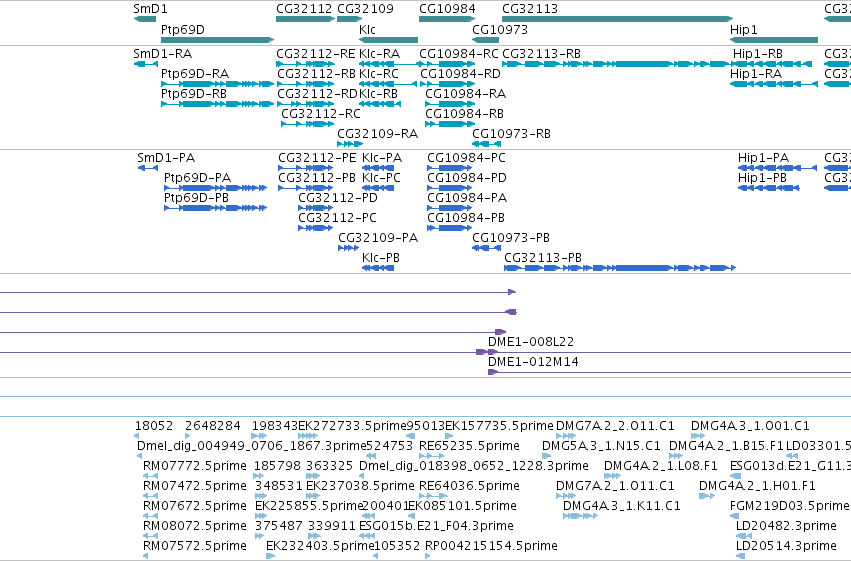The image size is (851, 561).
Task: Click protein CG10973-PB
Action: tap(511, 238)
